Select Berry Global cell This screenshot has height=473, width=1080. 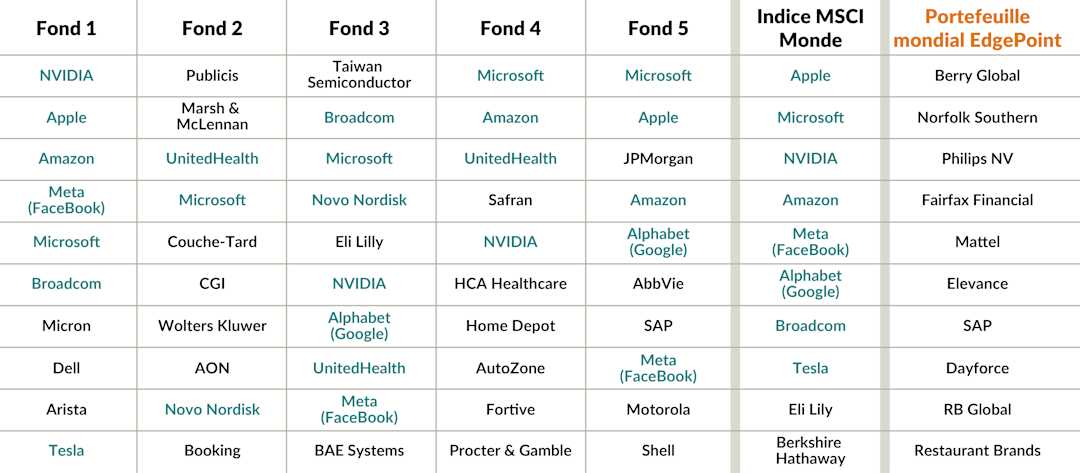(x=977, y=75)
